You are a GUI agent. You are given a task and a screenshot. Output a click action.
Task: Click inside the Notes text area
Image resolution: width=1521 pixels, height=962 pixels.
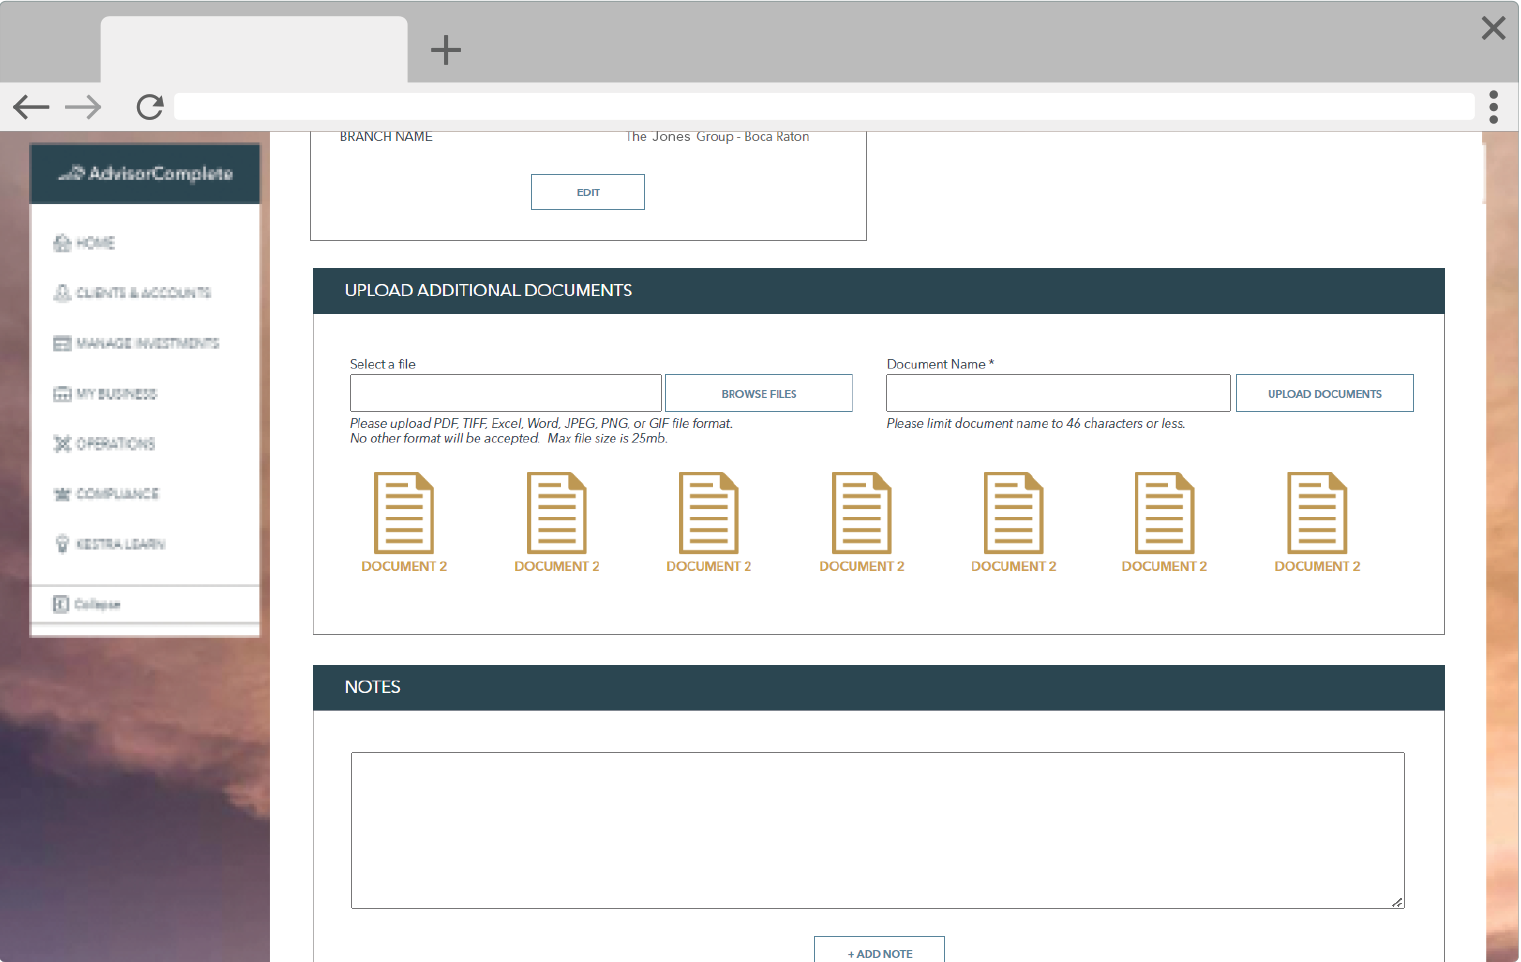click(877, 830)
